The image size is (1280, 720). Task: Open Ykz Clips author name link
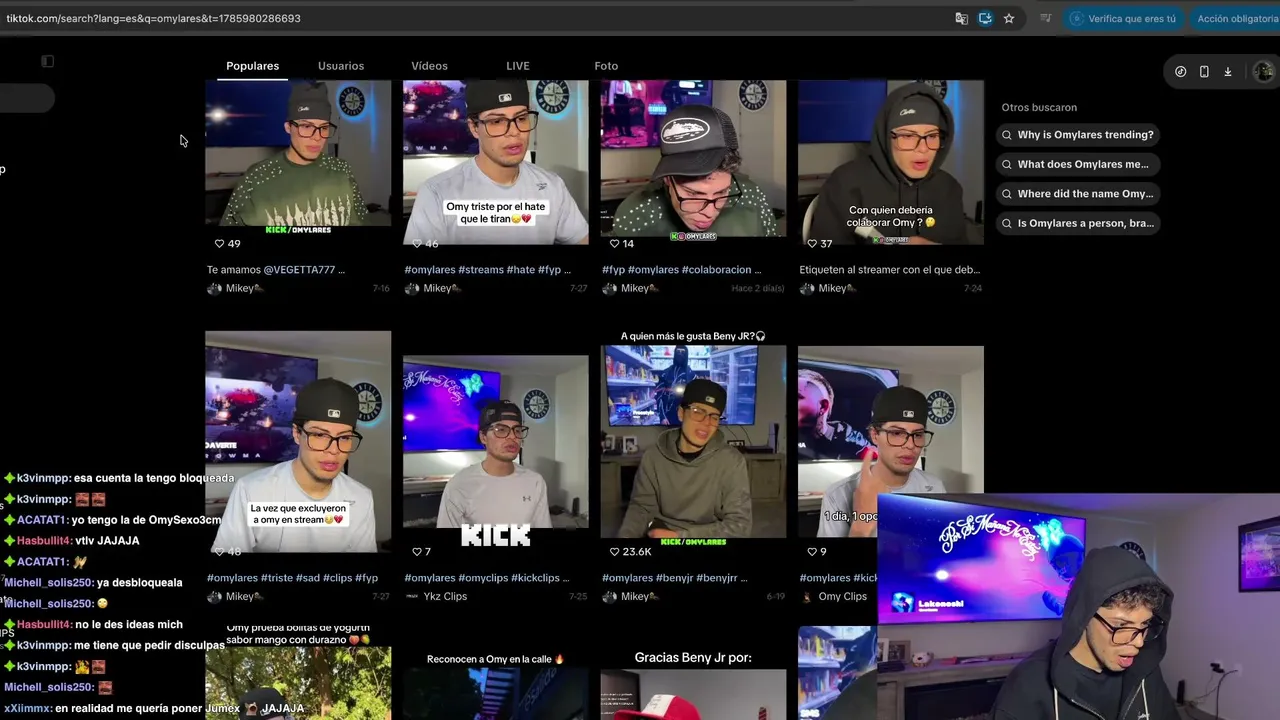pyautogui.click(x=445, y=597)
